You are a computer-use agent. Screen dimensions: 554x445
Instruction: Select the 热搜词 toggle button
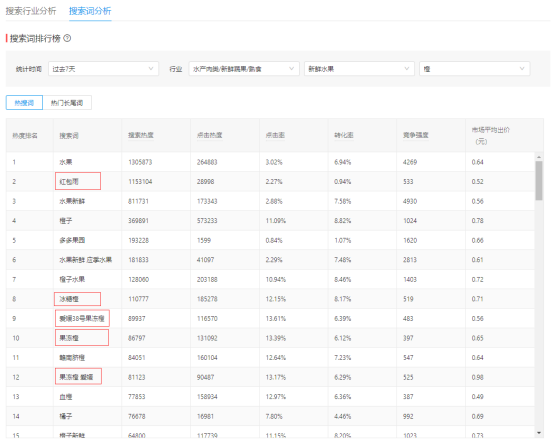click(24, 103)
